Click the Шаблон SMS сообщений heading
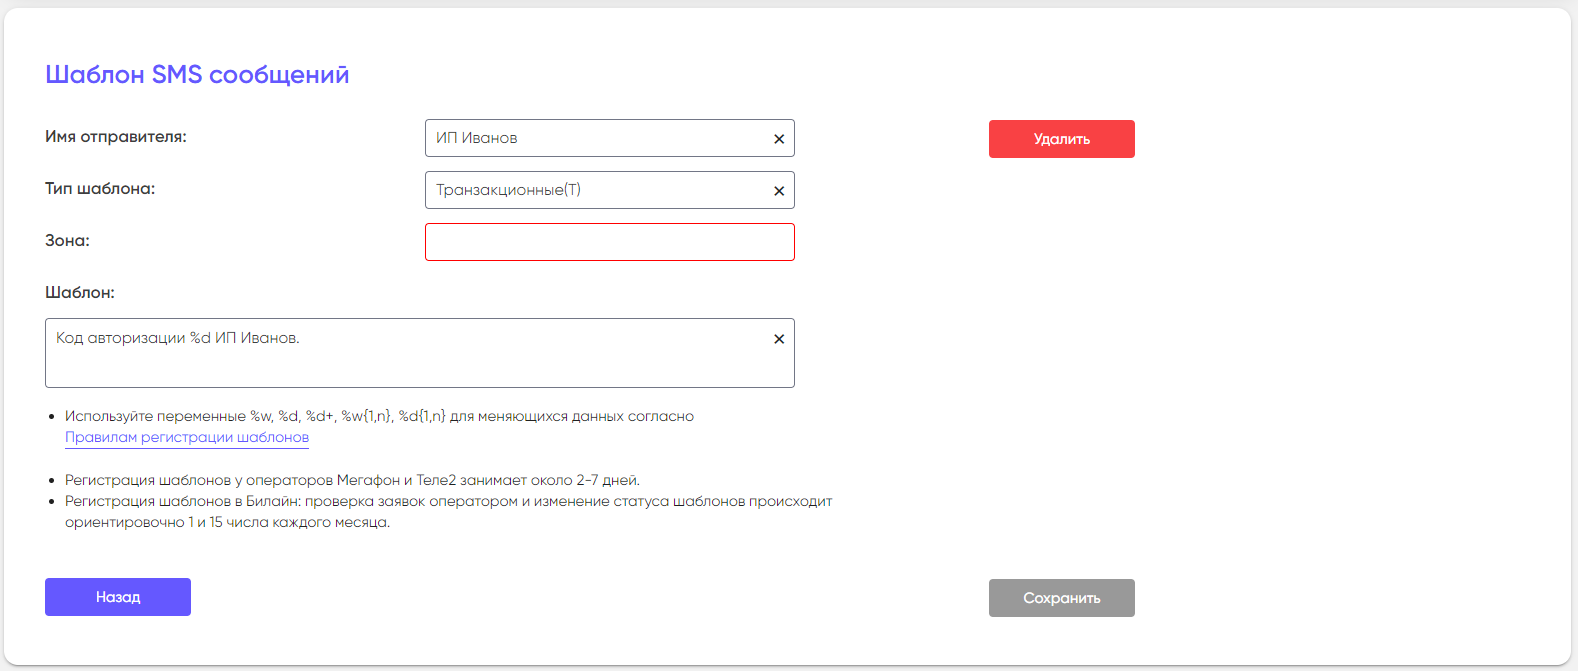This screenshot has height=671, width=1578. coord(197,75)
